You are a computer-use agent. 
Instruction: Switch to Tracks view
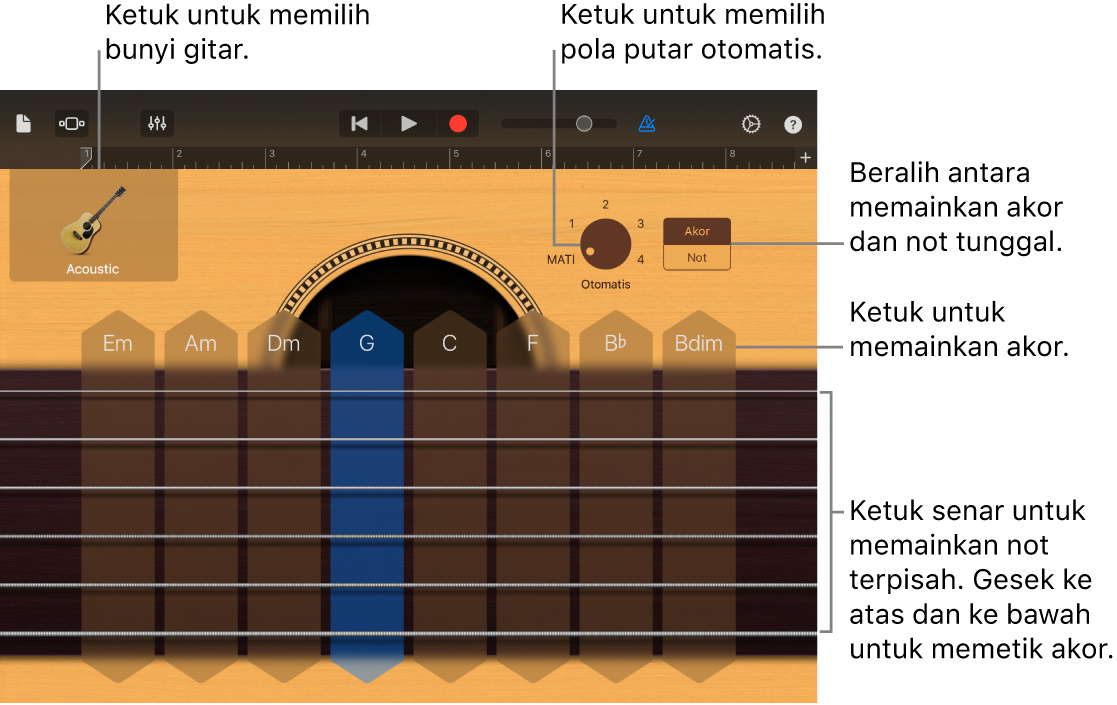click(71, 123)
